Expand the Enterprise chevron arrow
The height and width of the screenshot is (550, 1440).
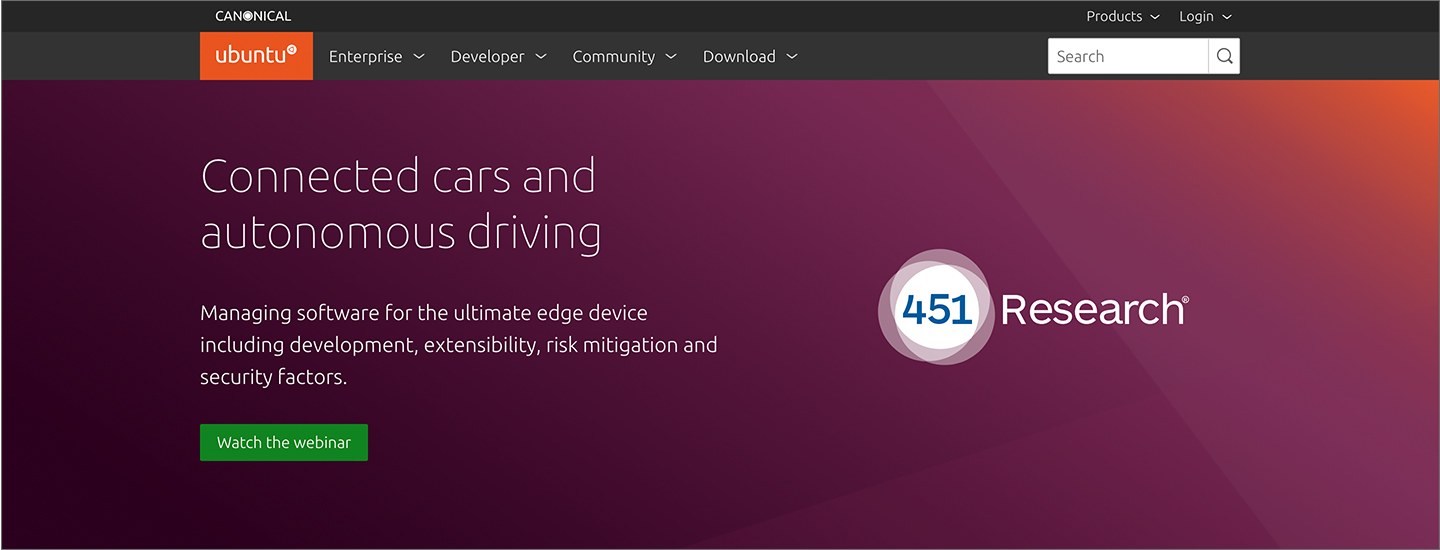click(419, 57)
